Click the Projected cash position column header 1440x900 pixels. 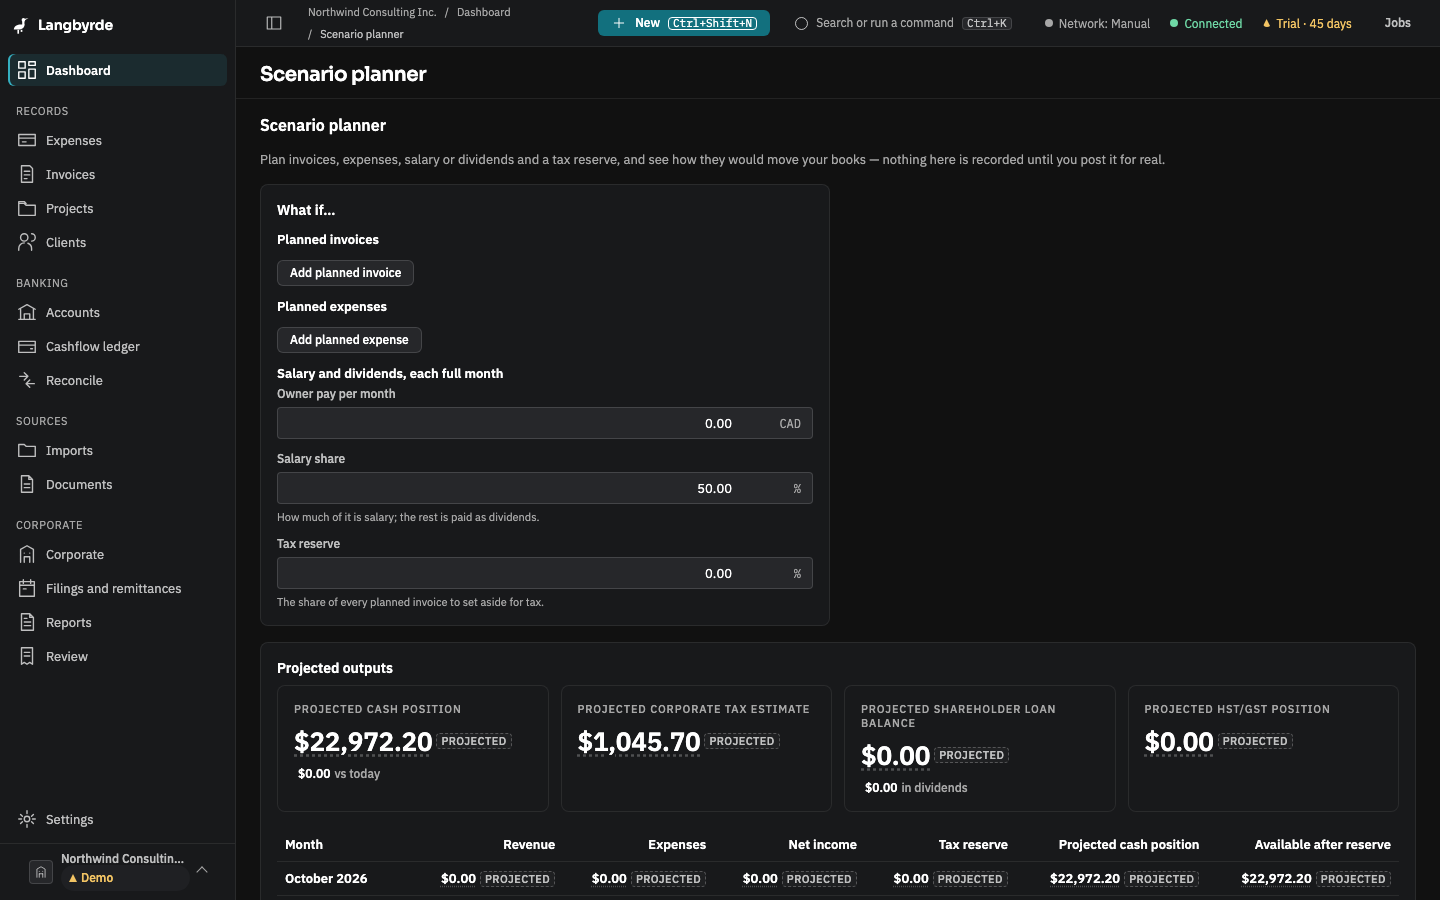[x=1129, y=845]
